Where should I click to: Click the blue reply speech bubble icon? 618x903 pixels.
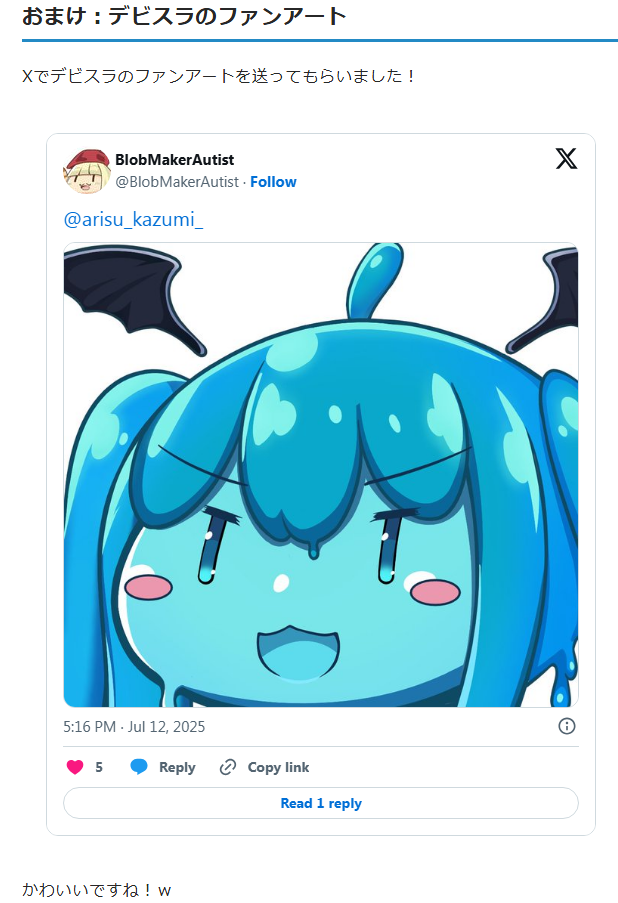click(139, 767)
